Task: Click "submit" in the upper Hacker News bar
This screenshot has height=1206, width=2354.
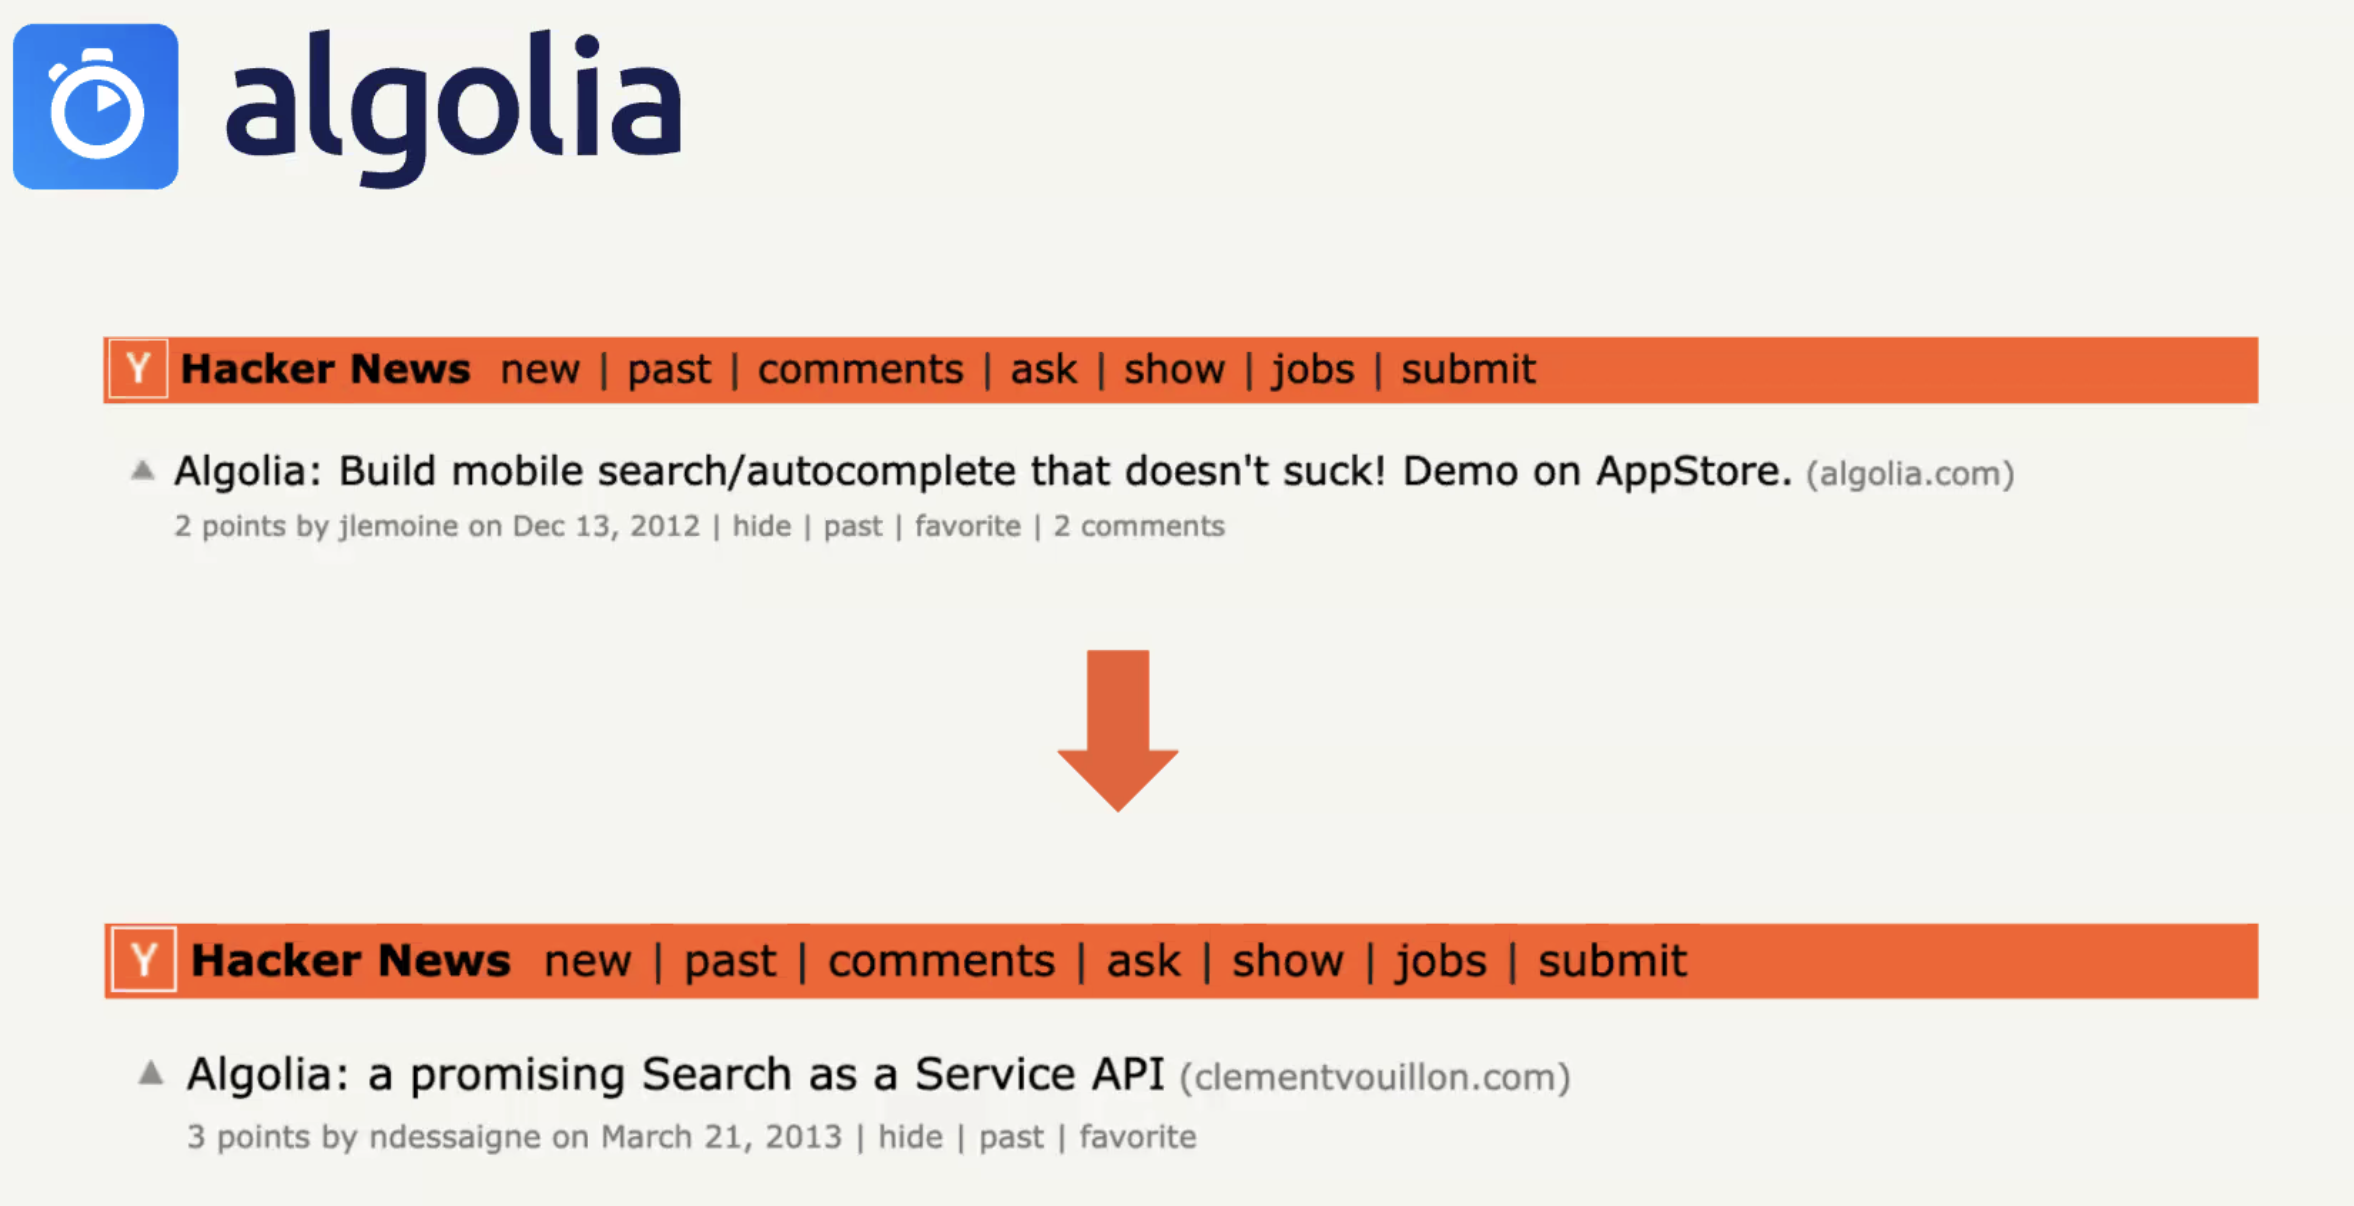Action: [x=1467, y=369]
